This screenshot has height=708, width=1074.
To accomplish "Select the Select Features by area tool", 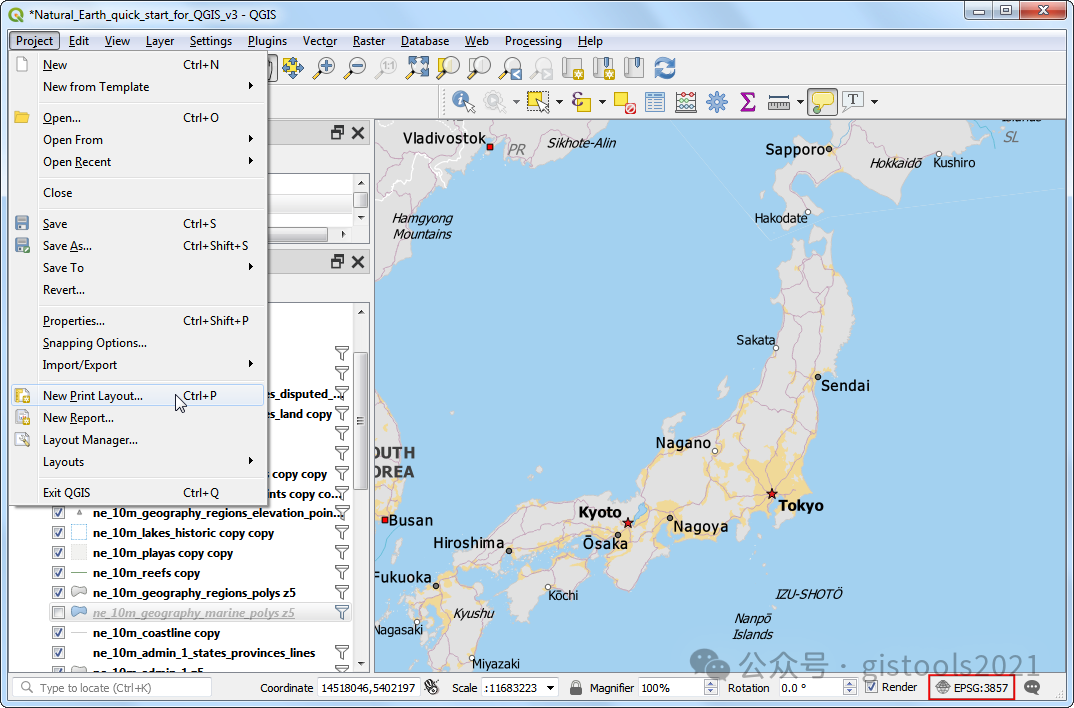I will (538, 102).
